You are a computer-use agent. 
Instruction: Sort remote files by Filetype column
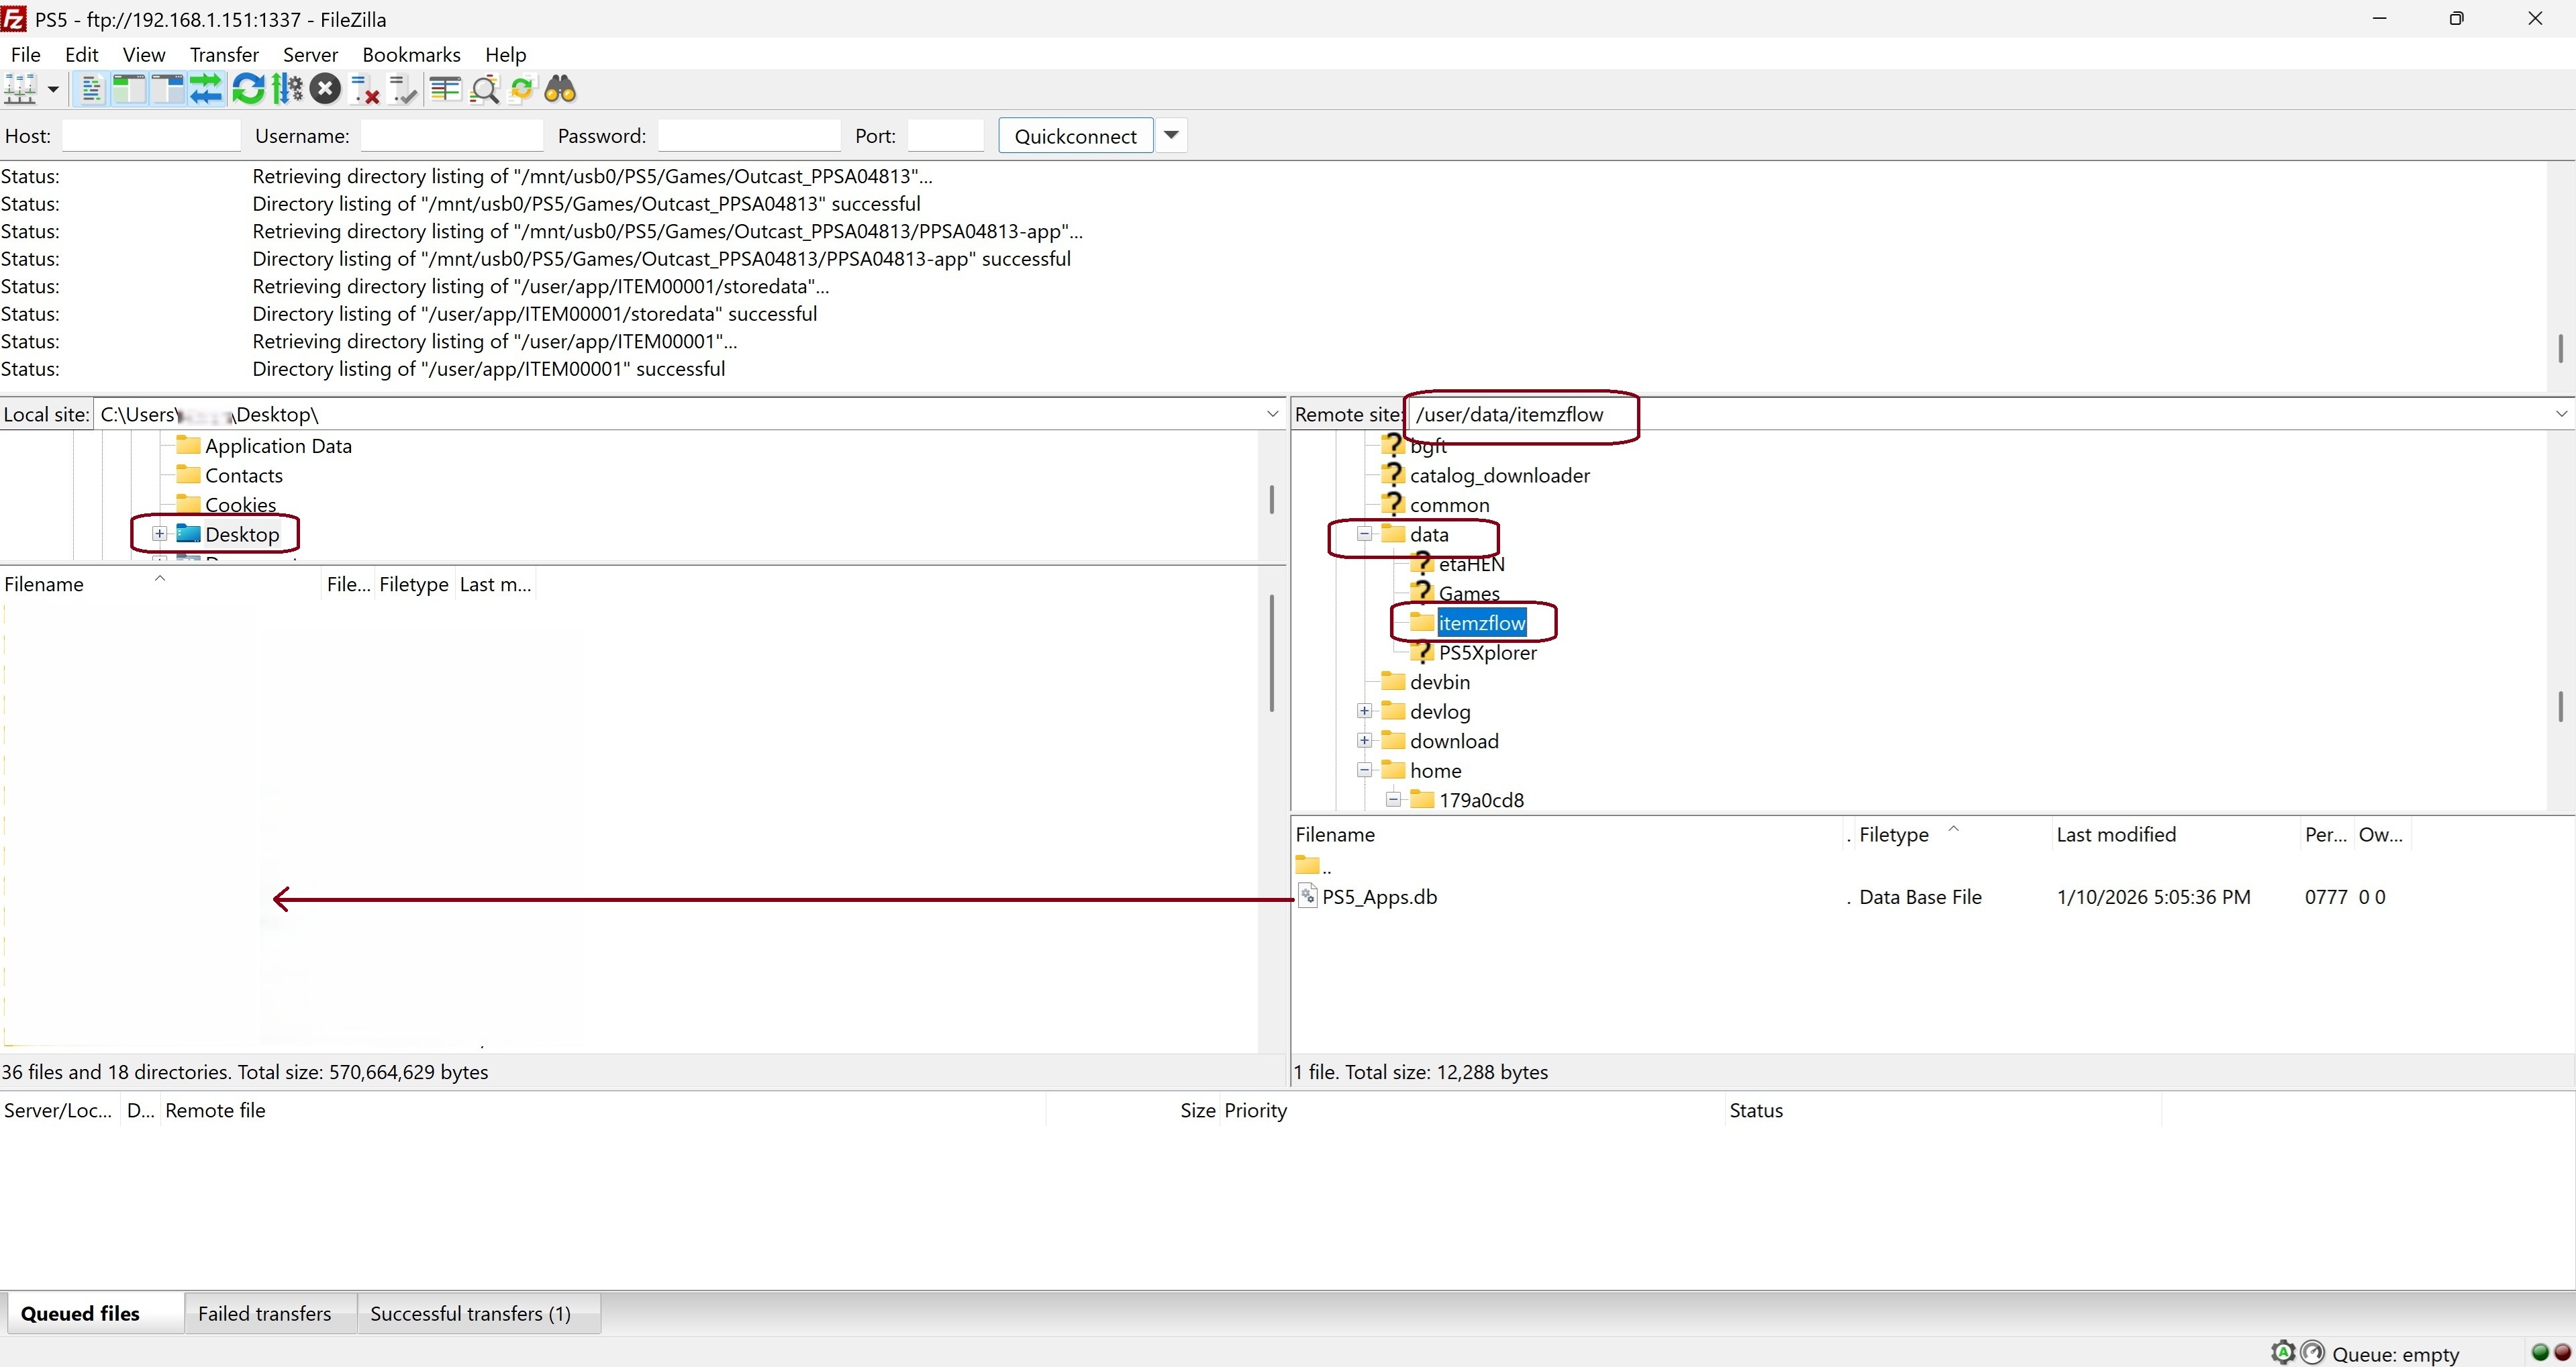pyautogui.click(x=1893, y=835)
